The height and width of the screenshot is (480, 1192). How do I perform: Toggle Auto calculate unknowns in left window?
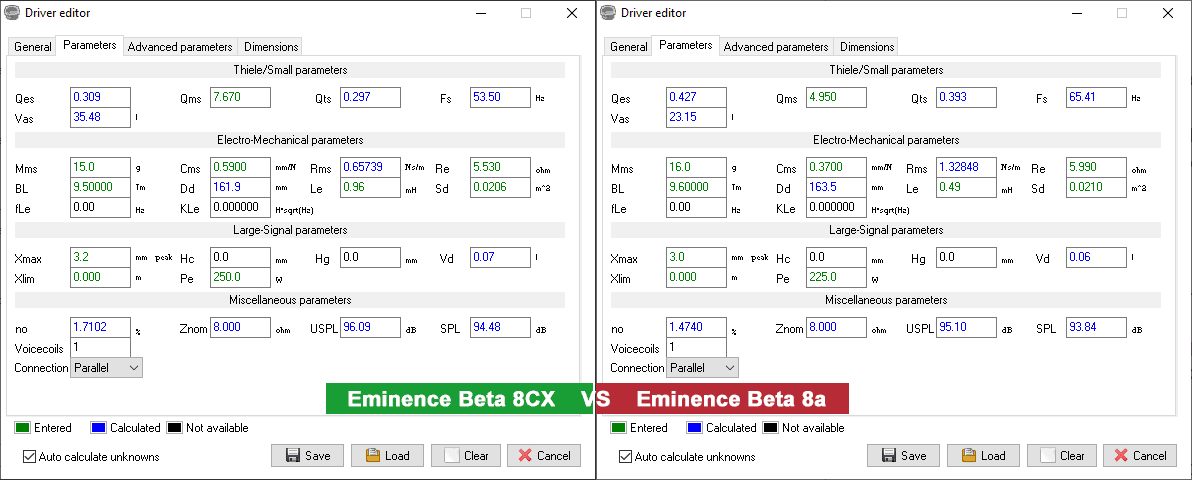tap(30, 457)
